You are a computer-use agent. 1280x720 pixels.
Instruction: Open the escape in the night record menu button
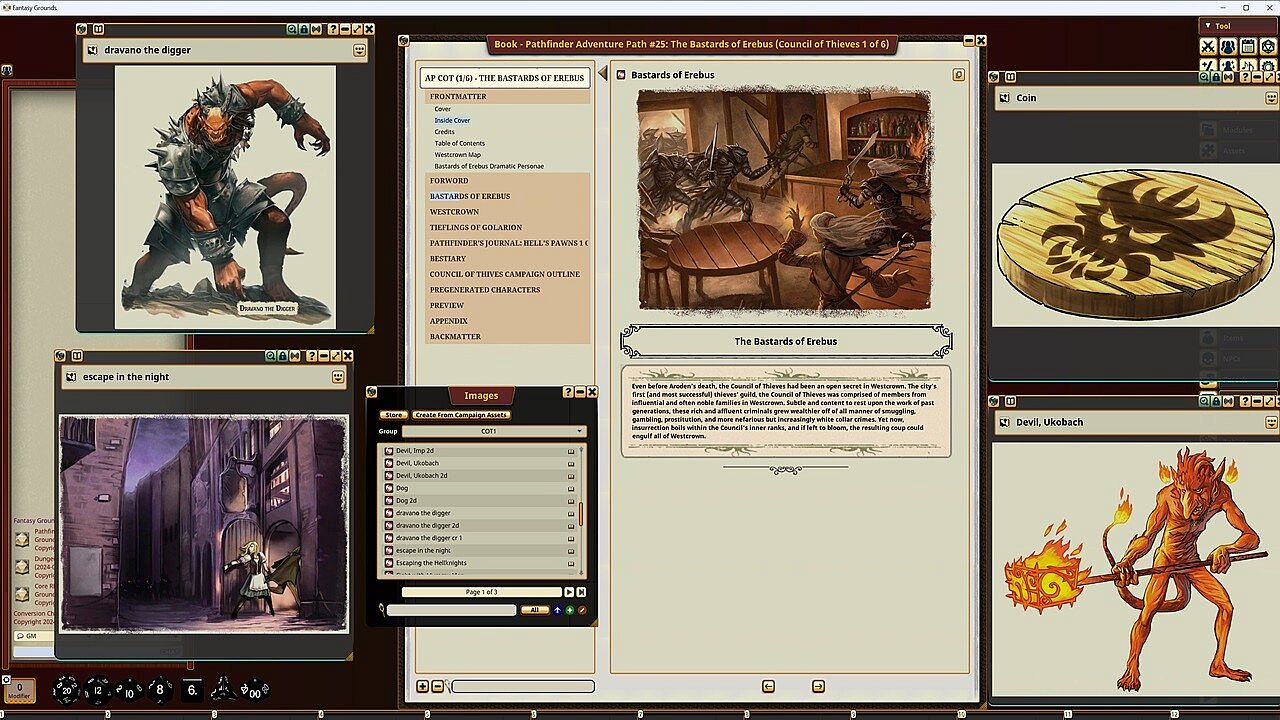coord(338,377)
